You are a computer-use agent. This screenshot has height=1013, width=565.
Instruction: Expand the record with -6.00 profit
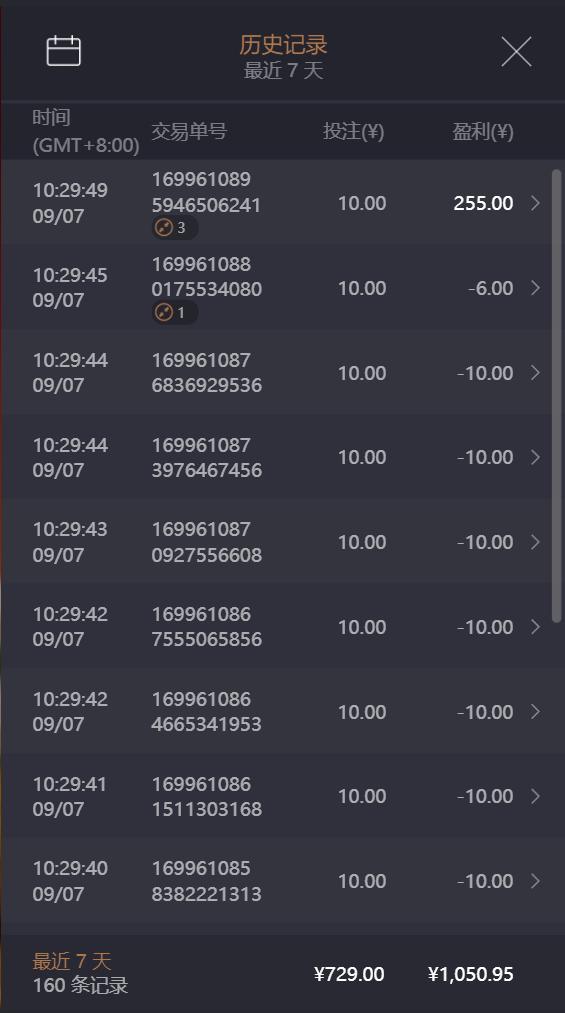tap(535, 288)
